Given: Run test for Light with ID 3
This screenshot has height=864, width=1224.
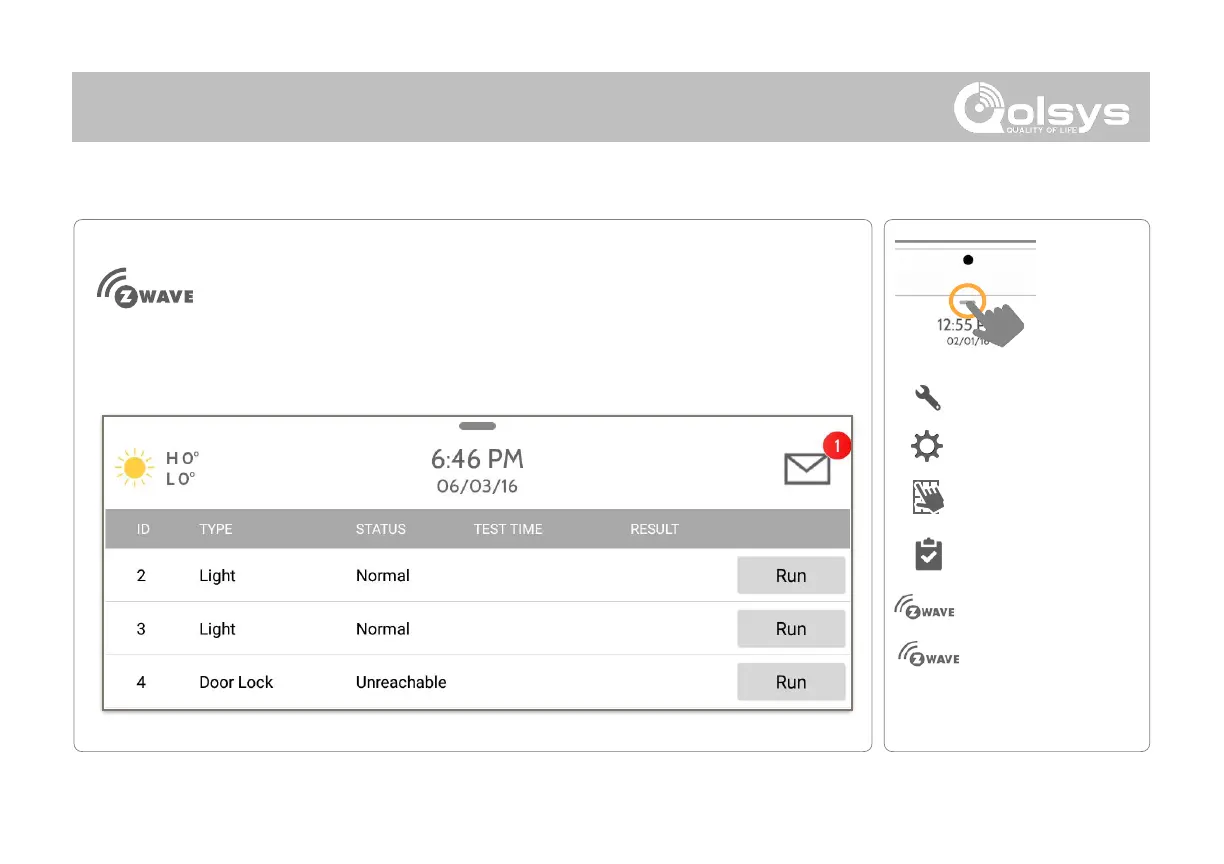Looking at the screenshot, I should pos(791,629).
